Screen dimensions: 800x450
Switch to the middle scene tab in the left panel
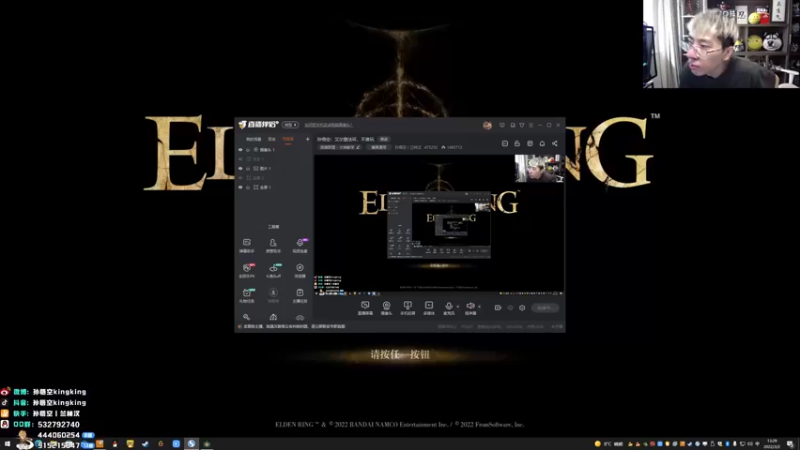271,139
